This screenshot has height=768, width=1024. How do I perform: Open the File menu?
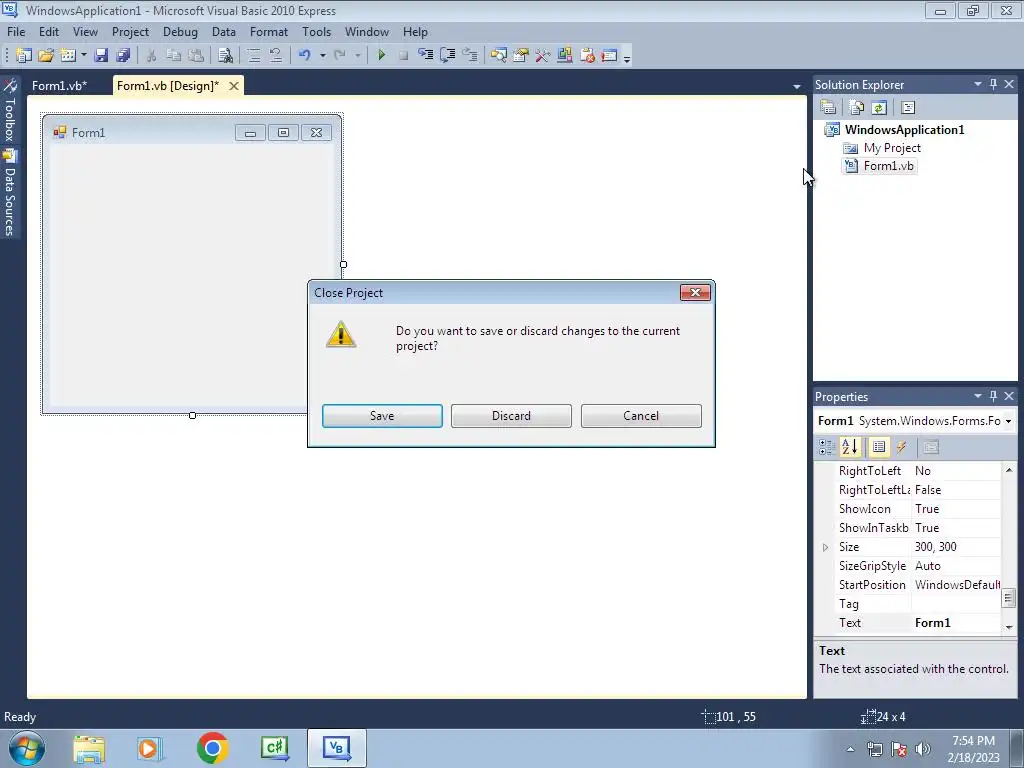click(16, 31)
